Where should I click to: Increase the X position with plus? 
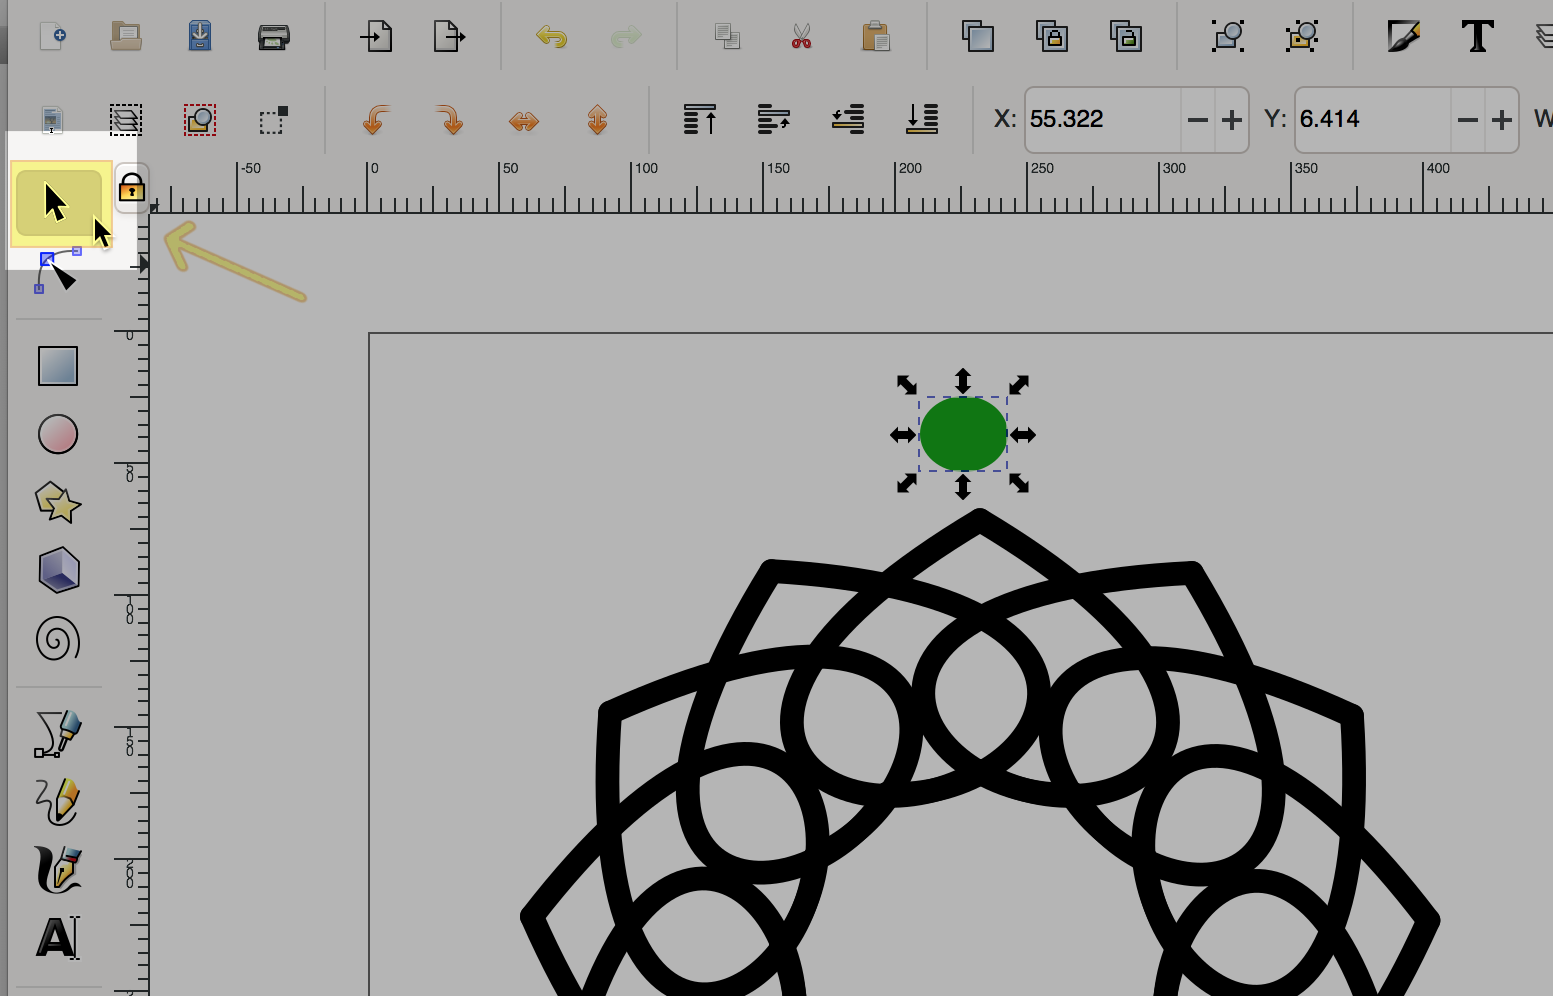[1232, 120]
